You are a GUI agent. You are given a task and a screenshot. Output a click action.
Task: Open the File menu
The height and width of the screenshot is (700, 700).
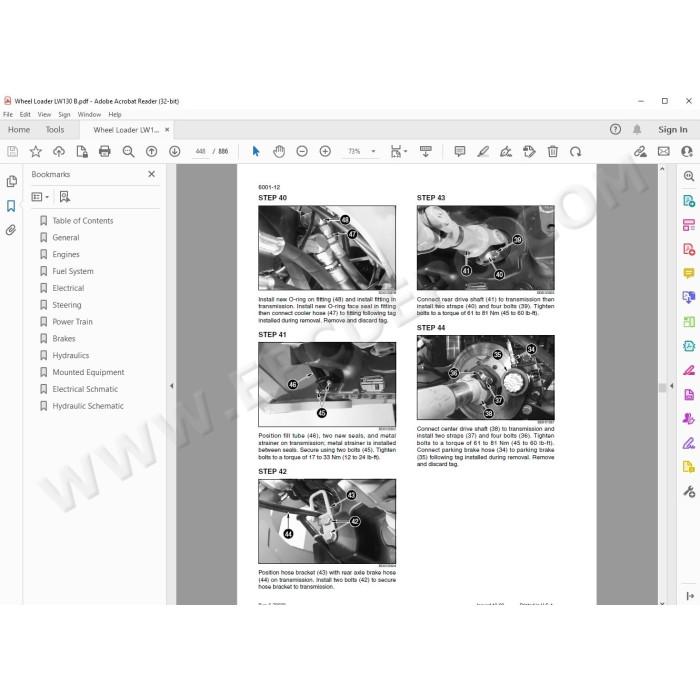8,115
